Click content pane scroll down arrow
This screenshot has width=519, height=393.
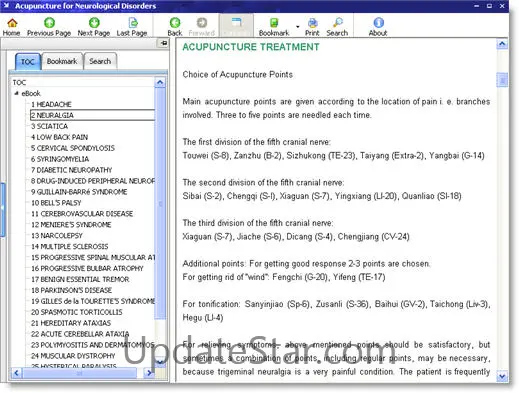click(x=502, y=377)
